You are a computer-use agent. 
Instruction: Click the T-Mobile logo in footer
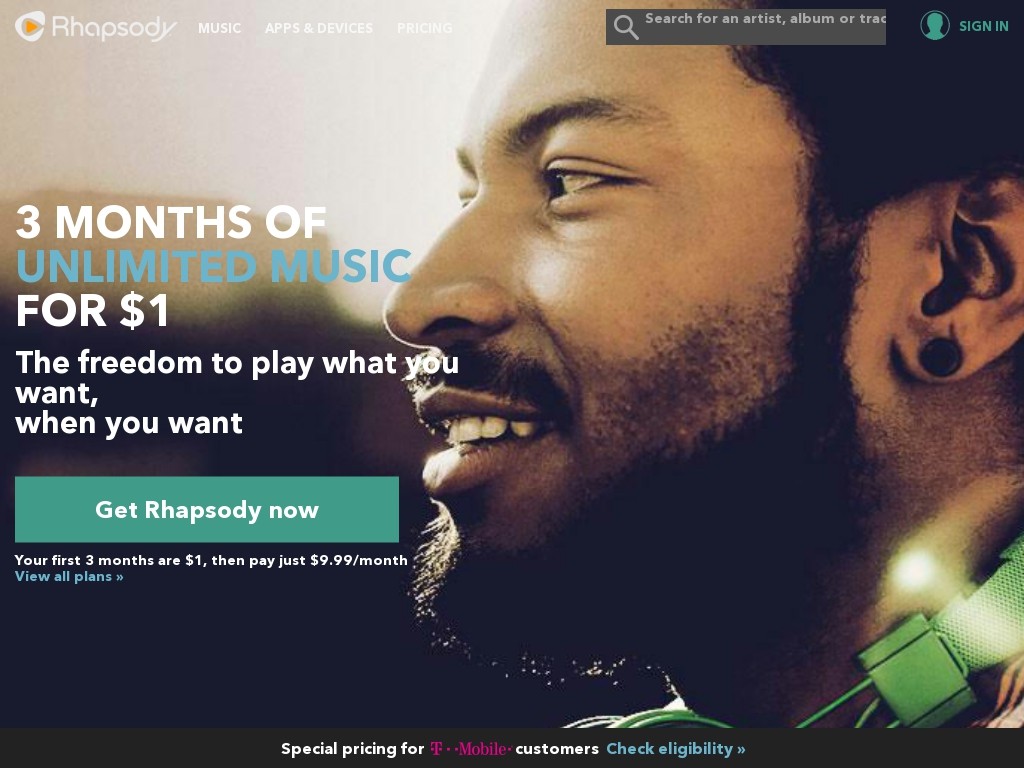coord(470,748)
